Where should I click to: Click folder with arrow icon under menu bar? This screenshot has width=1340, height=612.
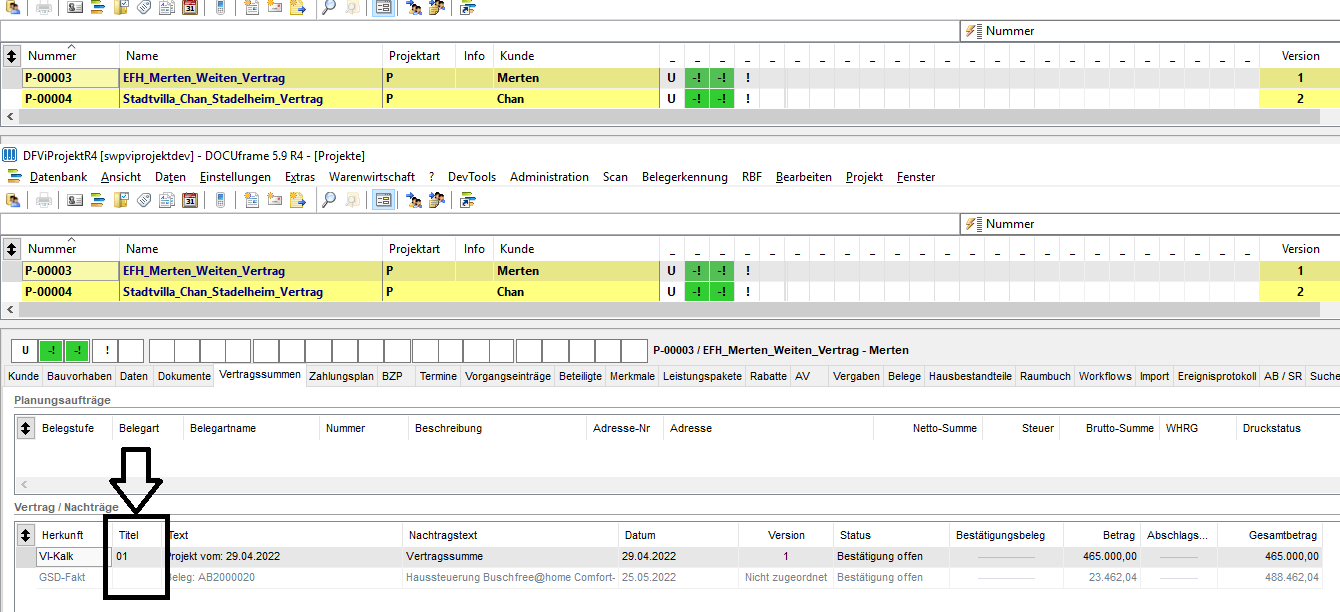coord(297,200)
